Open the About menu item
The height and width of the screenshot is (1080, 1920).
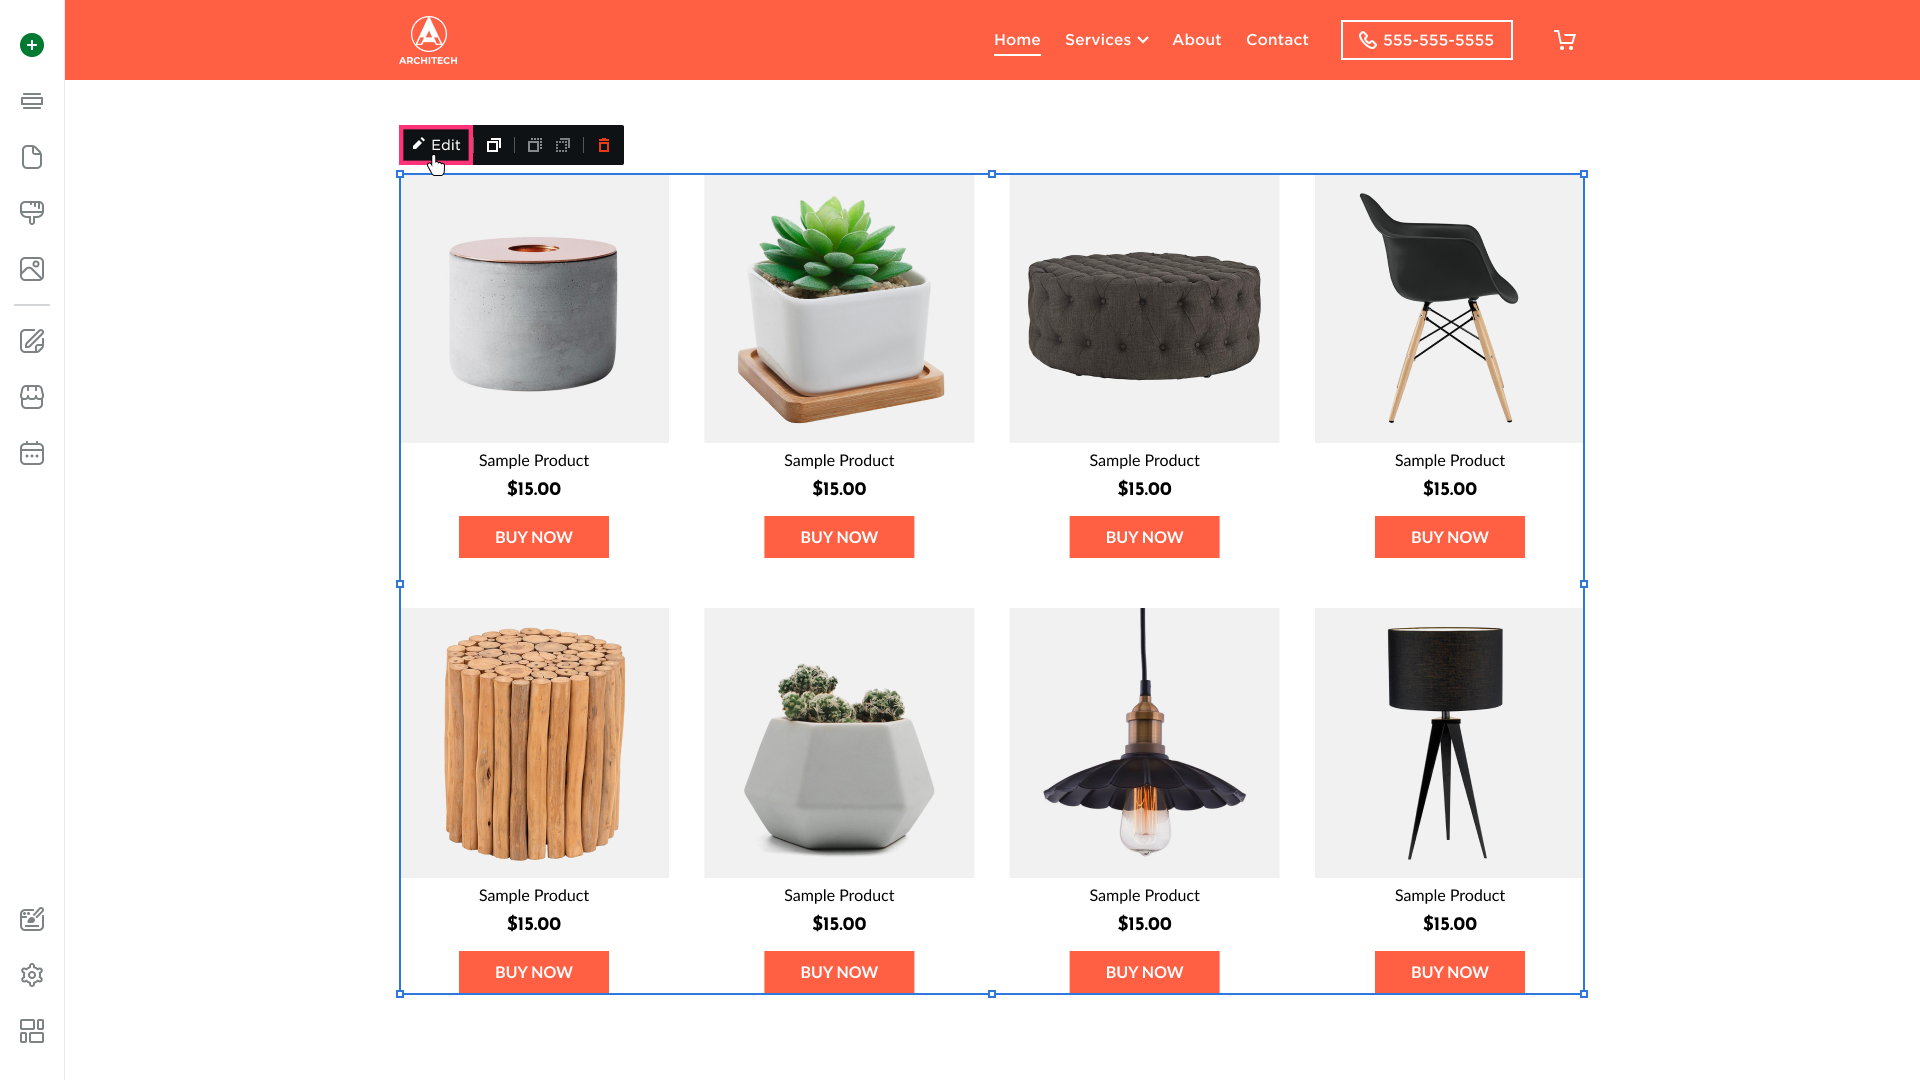pyautogui.click(x=1197, y=40)
